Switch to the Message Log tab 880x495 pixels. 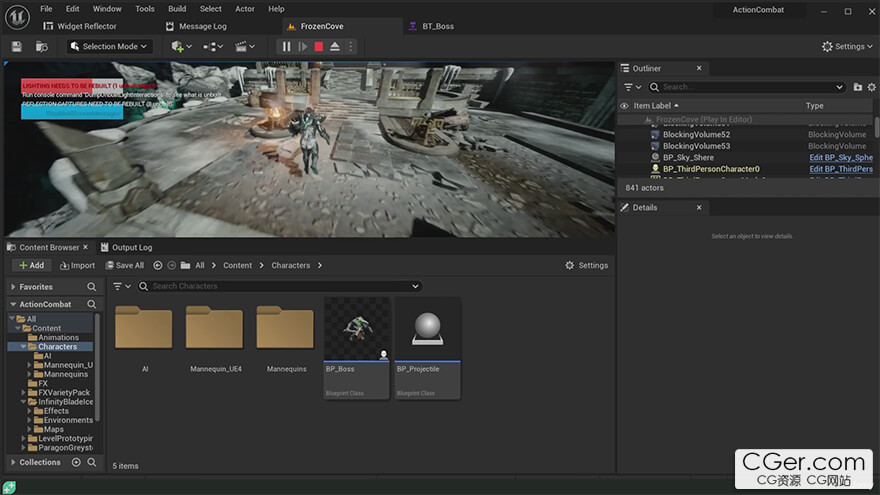click(x=196, y=26)
